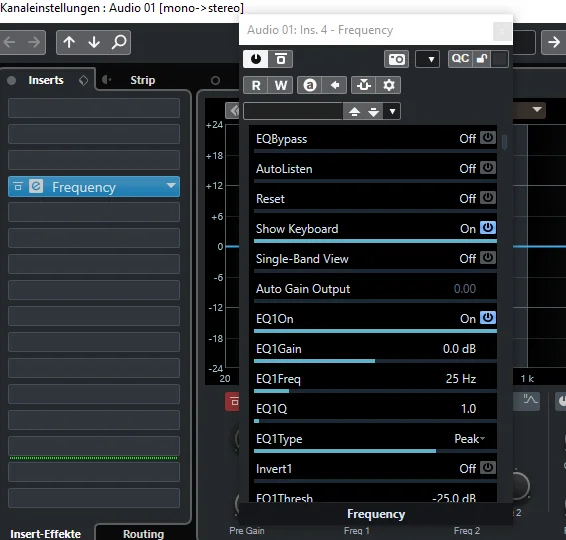Screen dimensions: 566x540
Task: Click the camera snapshot icon
Action: pos(396,59)
